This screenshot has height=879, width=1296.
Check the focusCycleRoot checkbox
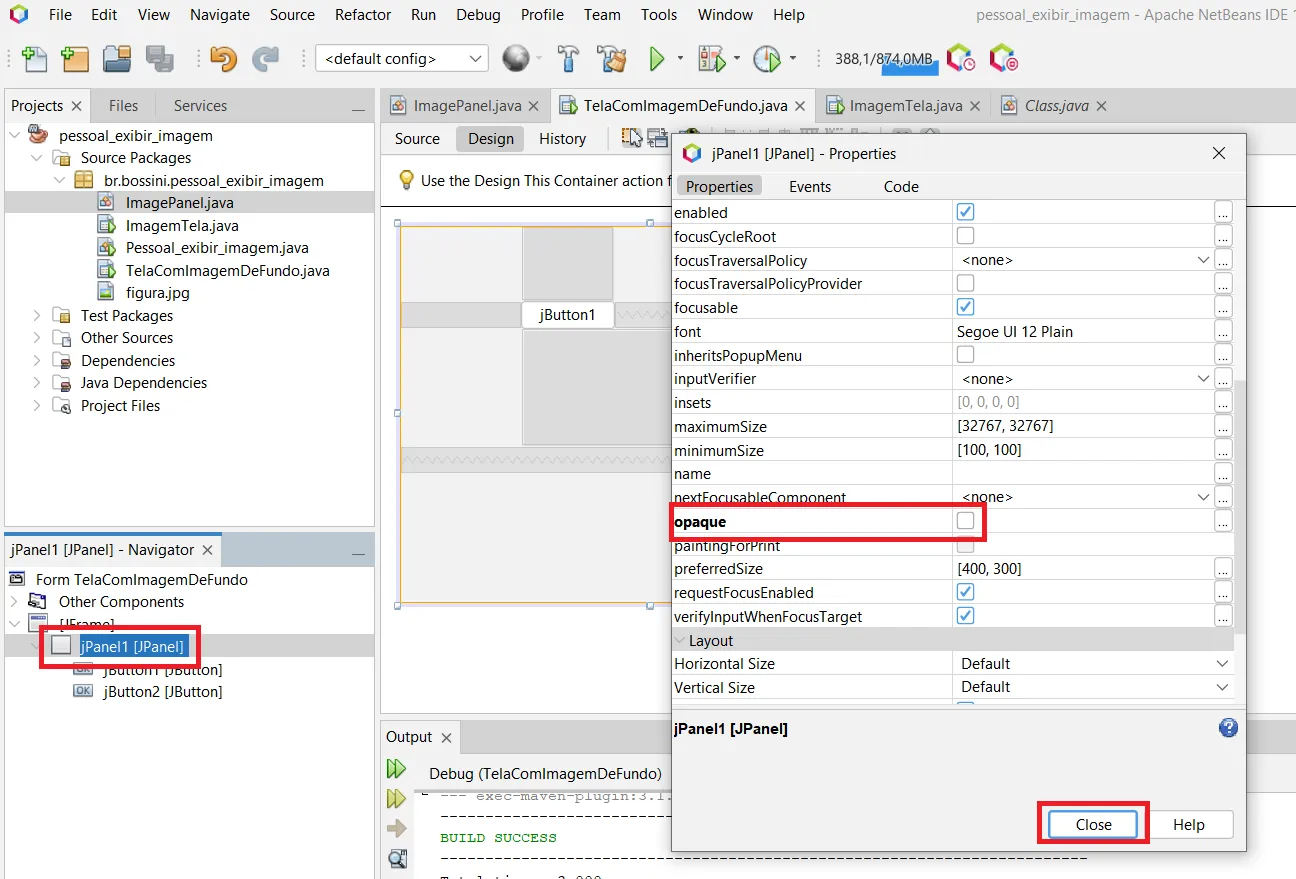965,236
